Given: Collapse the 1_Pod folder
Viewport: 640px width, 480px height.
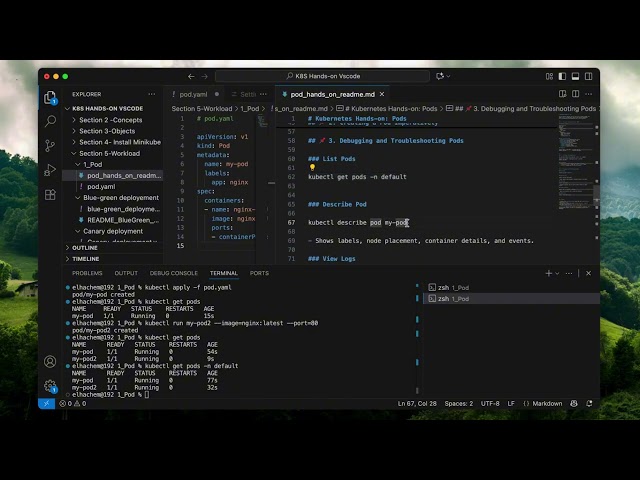Looking at the screenshot, I should click(112, 164).
